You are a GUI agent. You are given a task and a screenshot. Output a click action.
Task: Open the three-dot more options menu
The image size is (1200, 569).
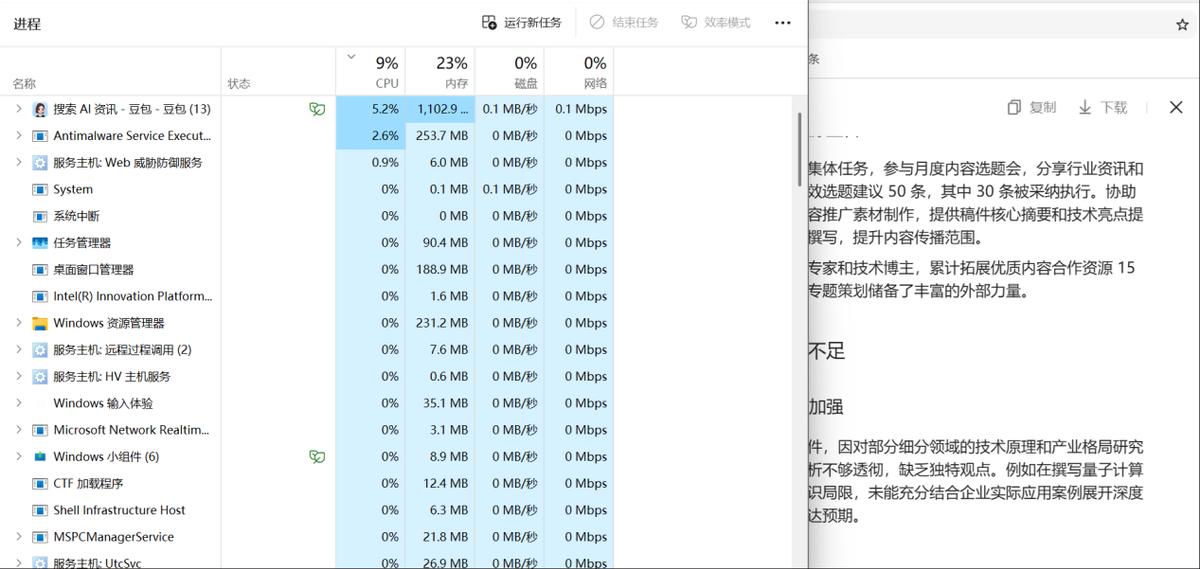783,22
